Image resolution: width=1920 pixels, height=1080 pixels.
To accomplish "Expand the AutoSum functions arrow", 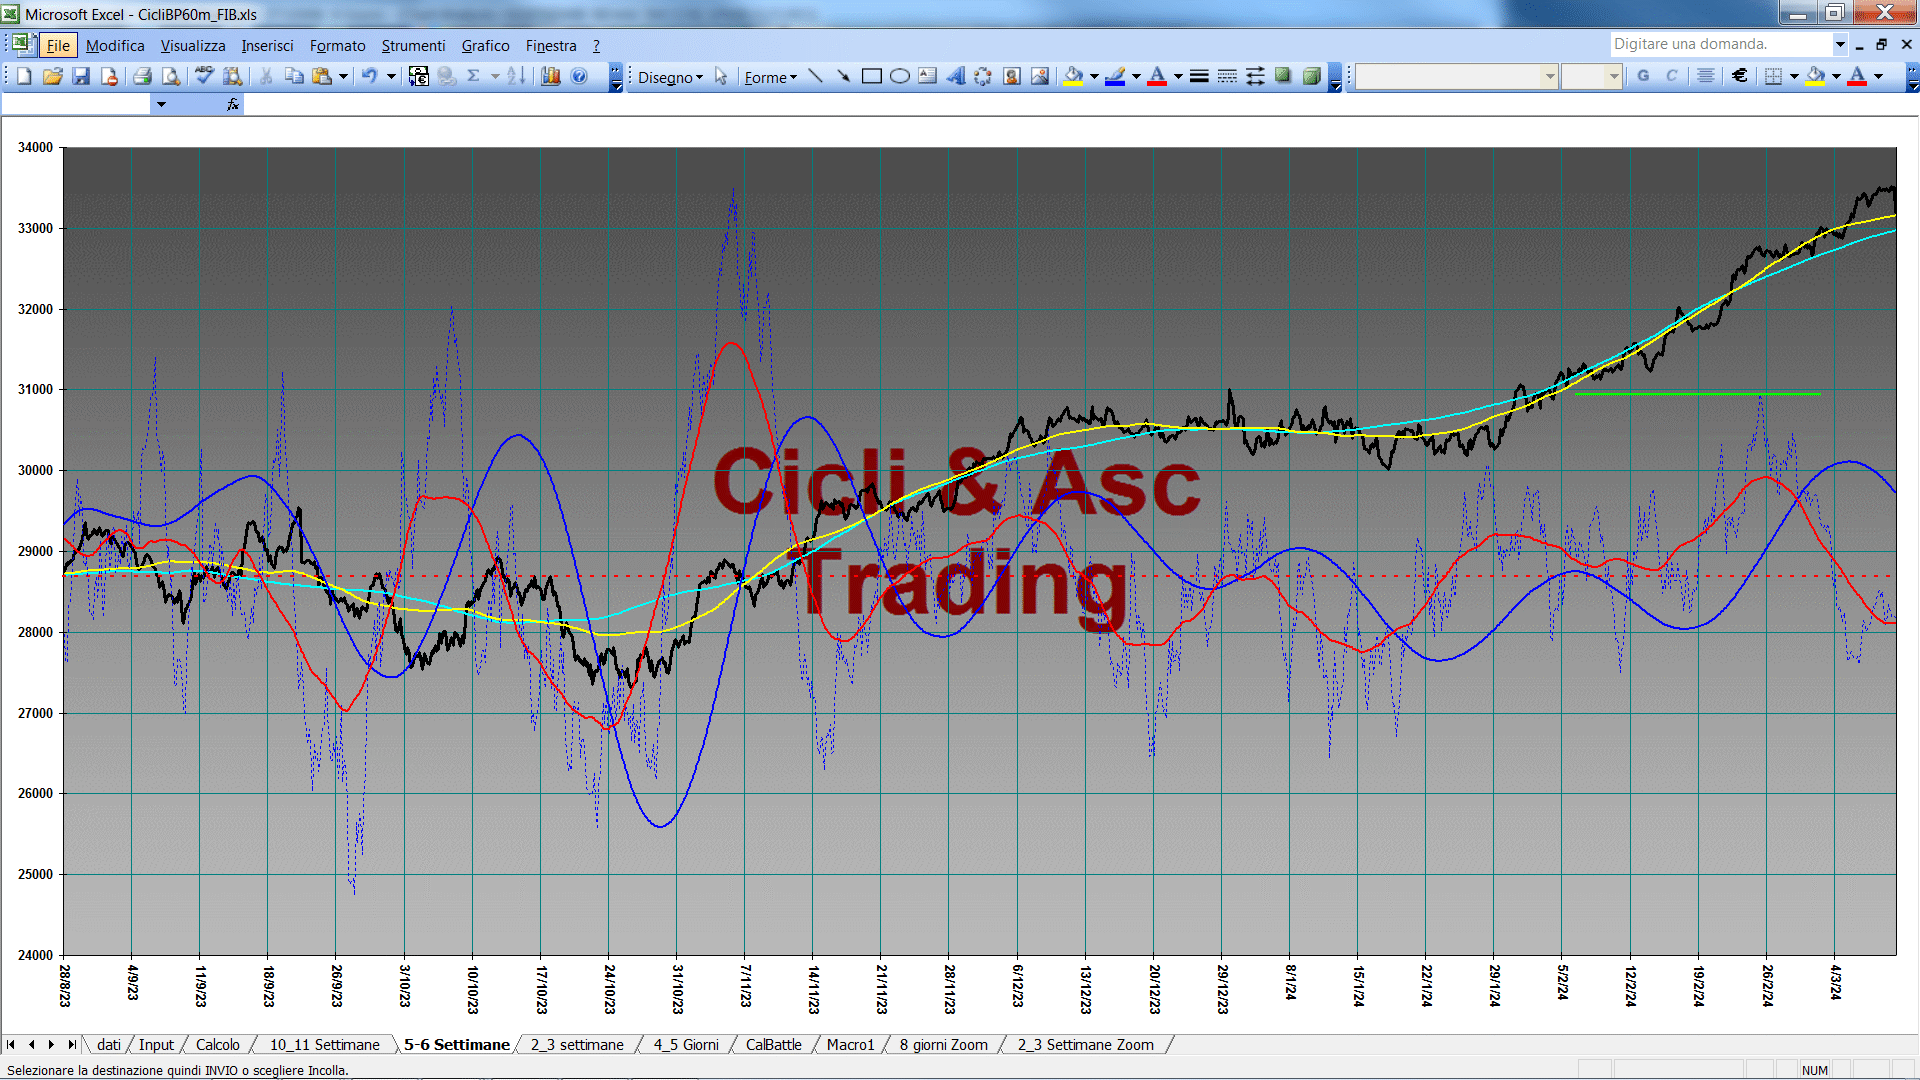I will [x=495, y=76].
